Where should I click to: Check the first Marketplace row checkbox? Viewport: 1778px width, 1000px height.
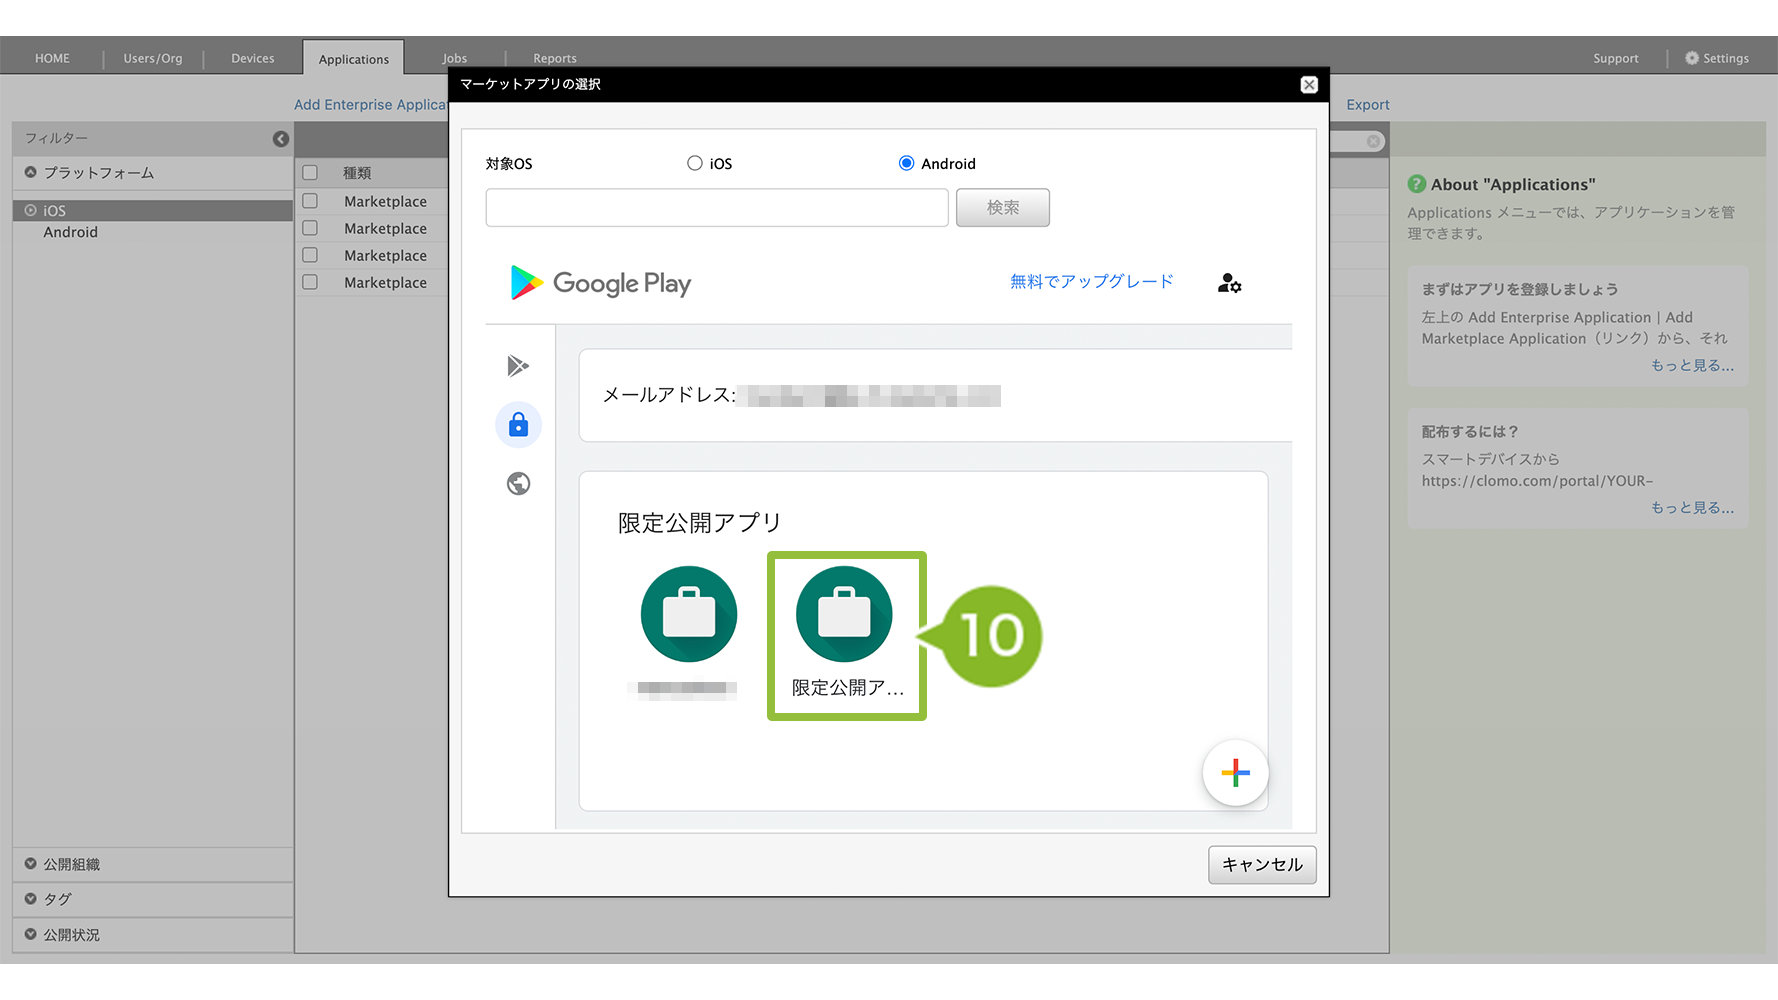[310, 201]
